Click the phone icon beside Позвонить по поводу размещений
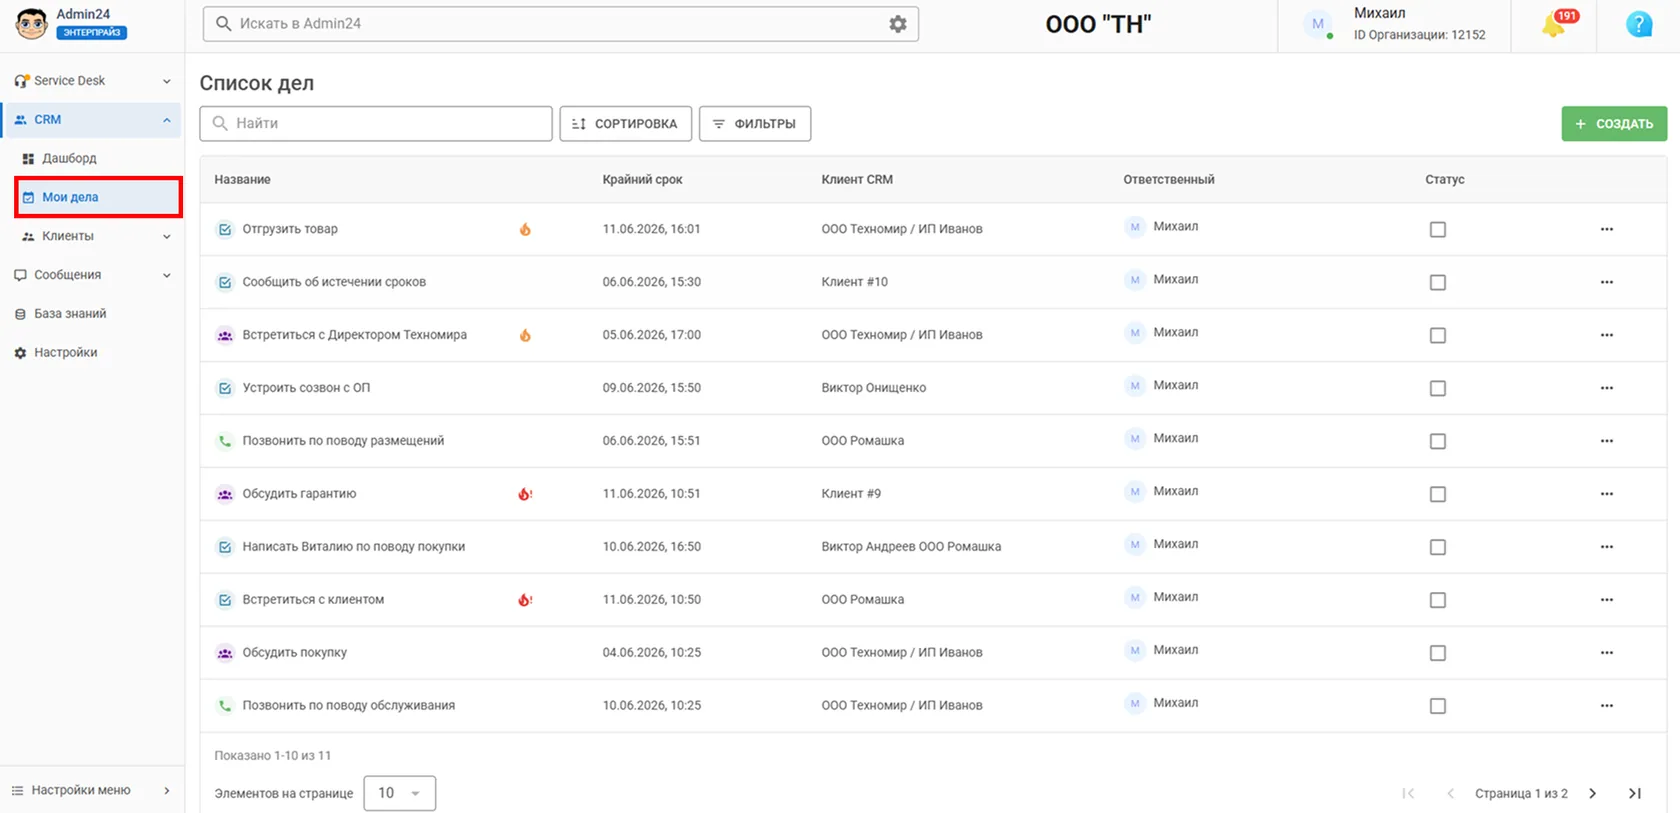 (x=225, y=441)
